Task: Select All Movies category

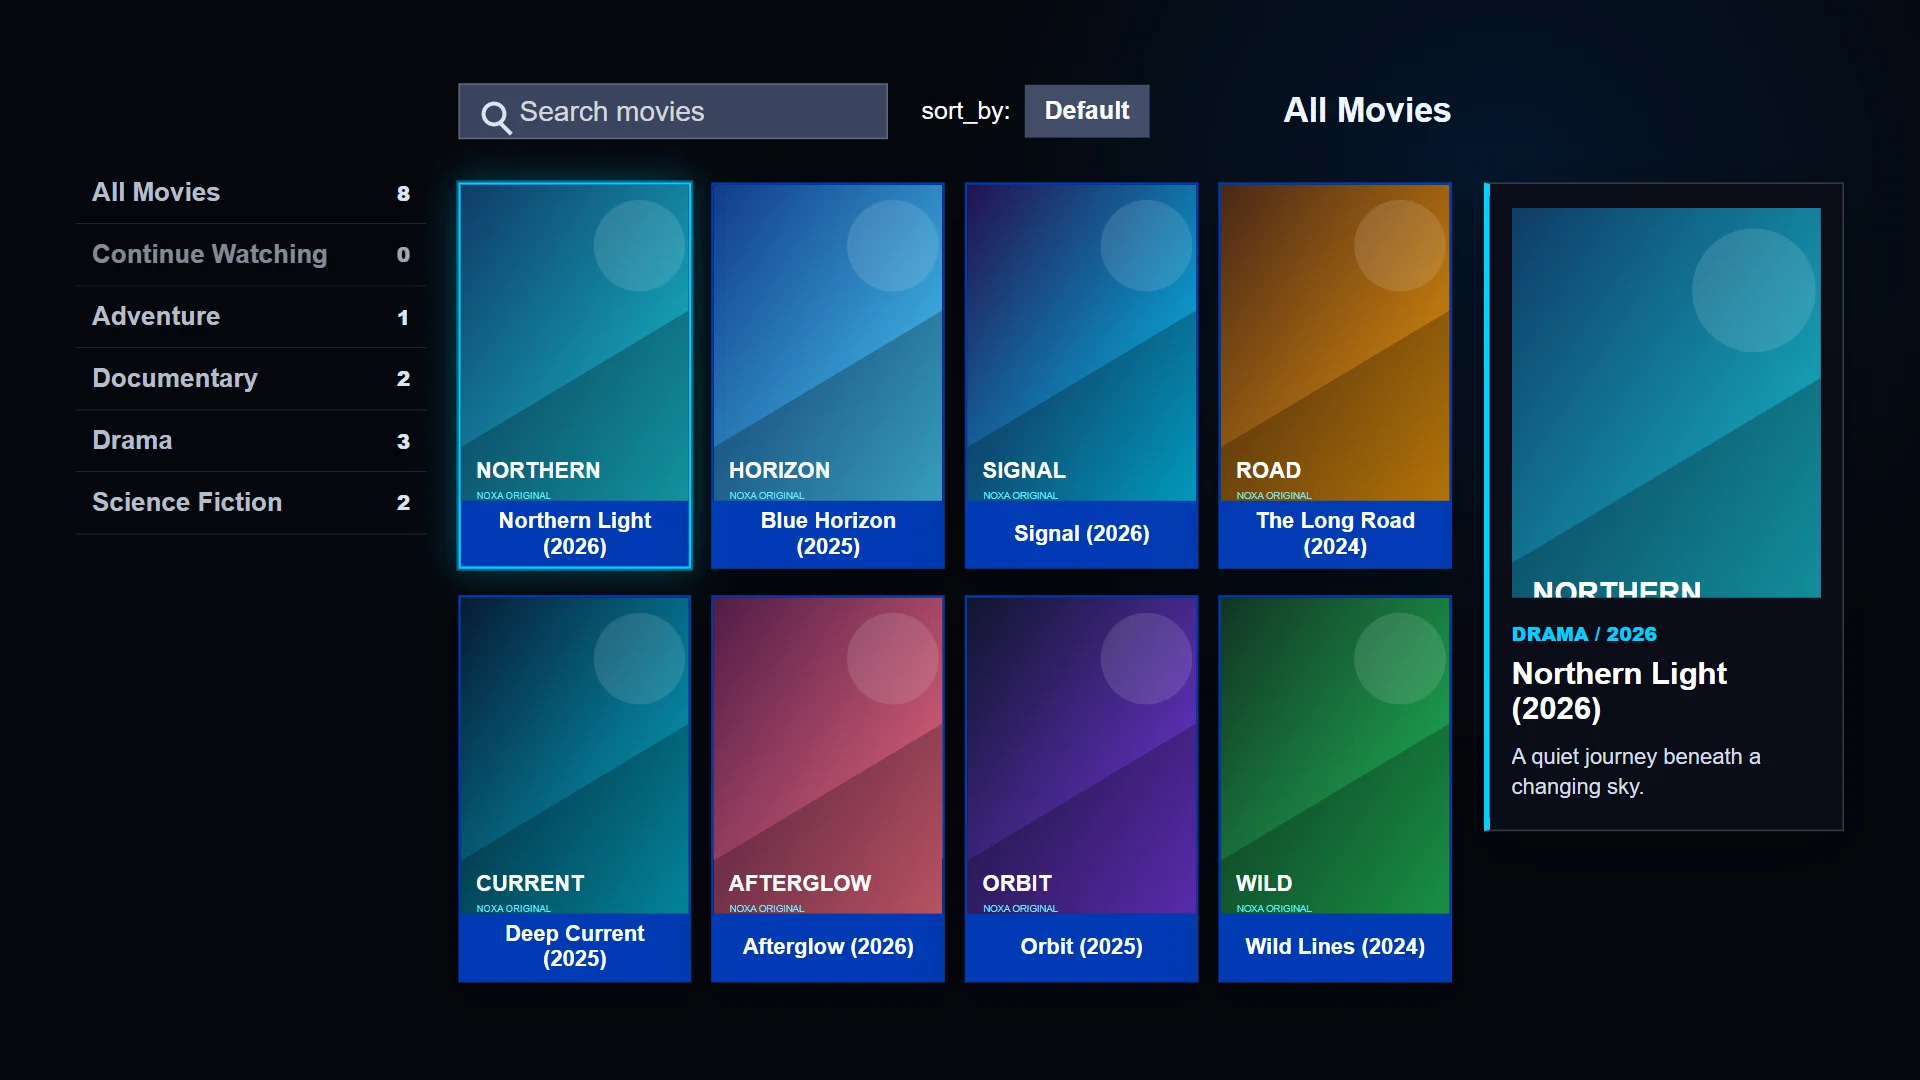Action: (x=251, y=193)
